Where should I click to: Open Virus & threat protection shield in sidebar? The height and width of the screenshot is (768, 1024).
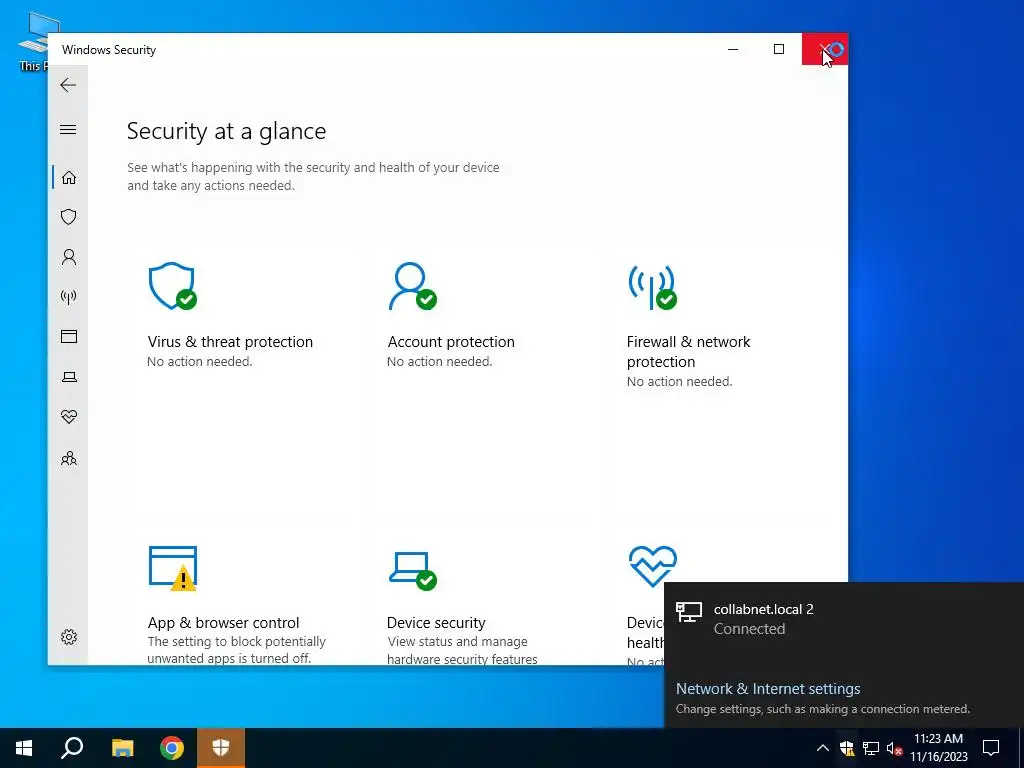coord(69,217)
